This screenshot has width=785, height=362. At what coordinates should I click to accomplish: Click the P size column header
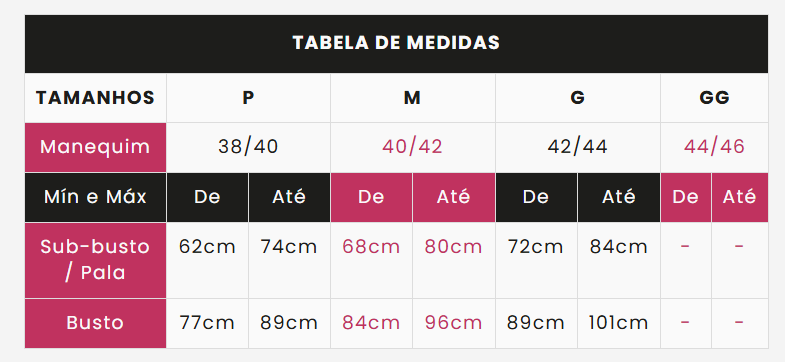[x=248, y=98]
